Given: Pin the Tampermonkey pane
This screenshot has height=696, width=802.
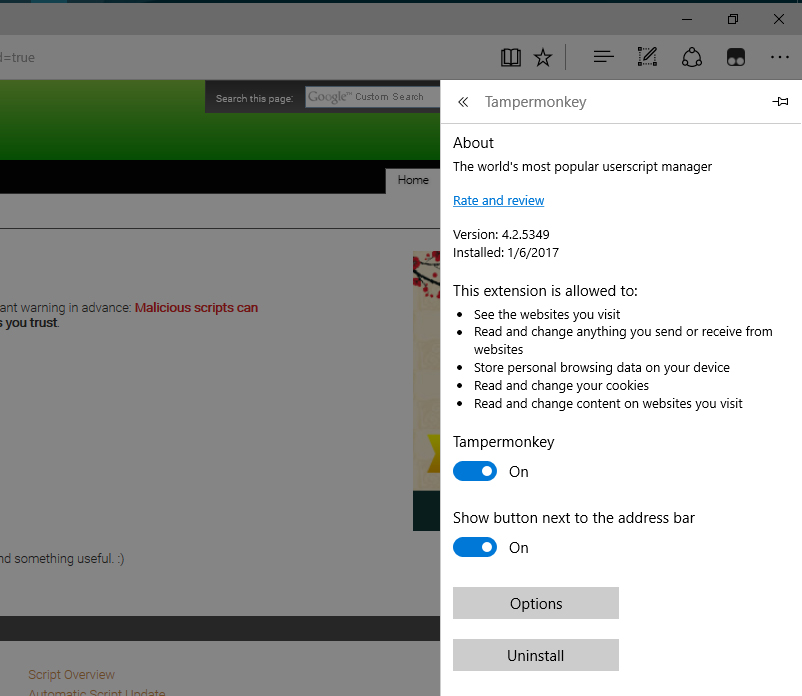Looking at the screenshot, I should pyautogui.click(x=780, y=101).
